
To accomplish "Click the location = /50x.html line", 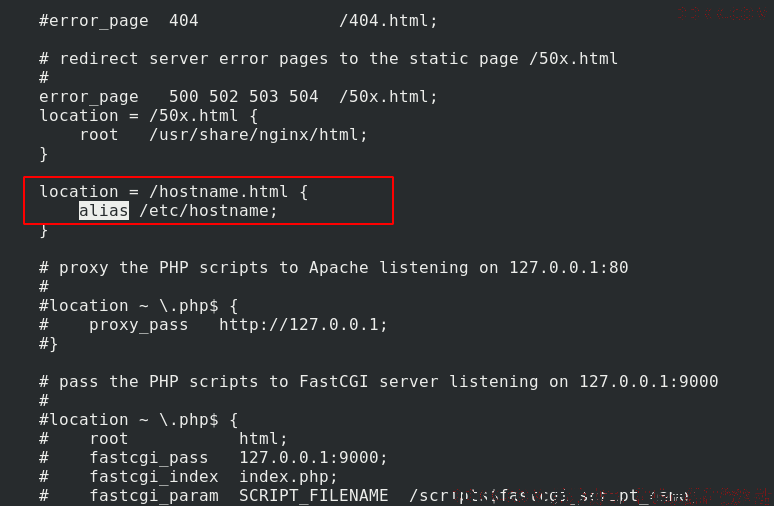I will (148, 116).
